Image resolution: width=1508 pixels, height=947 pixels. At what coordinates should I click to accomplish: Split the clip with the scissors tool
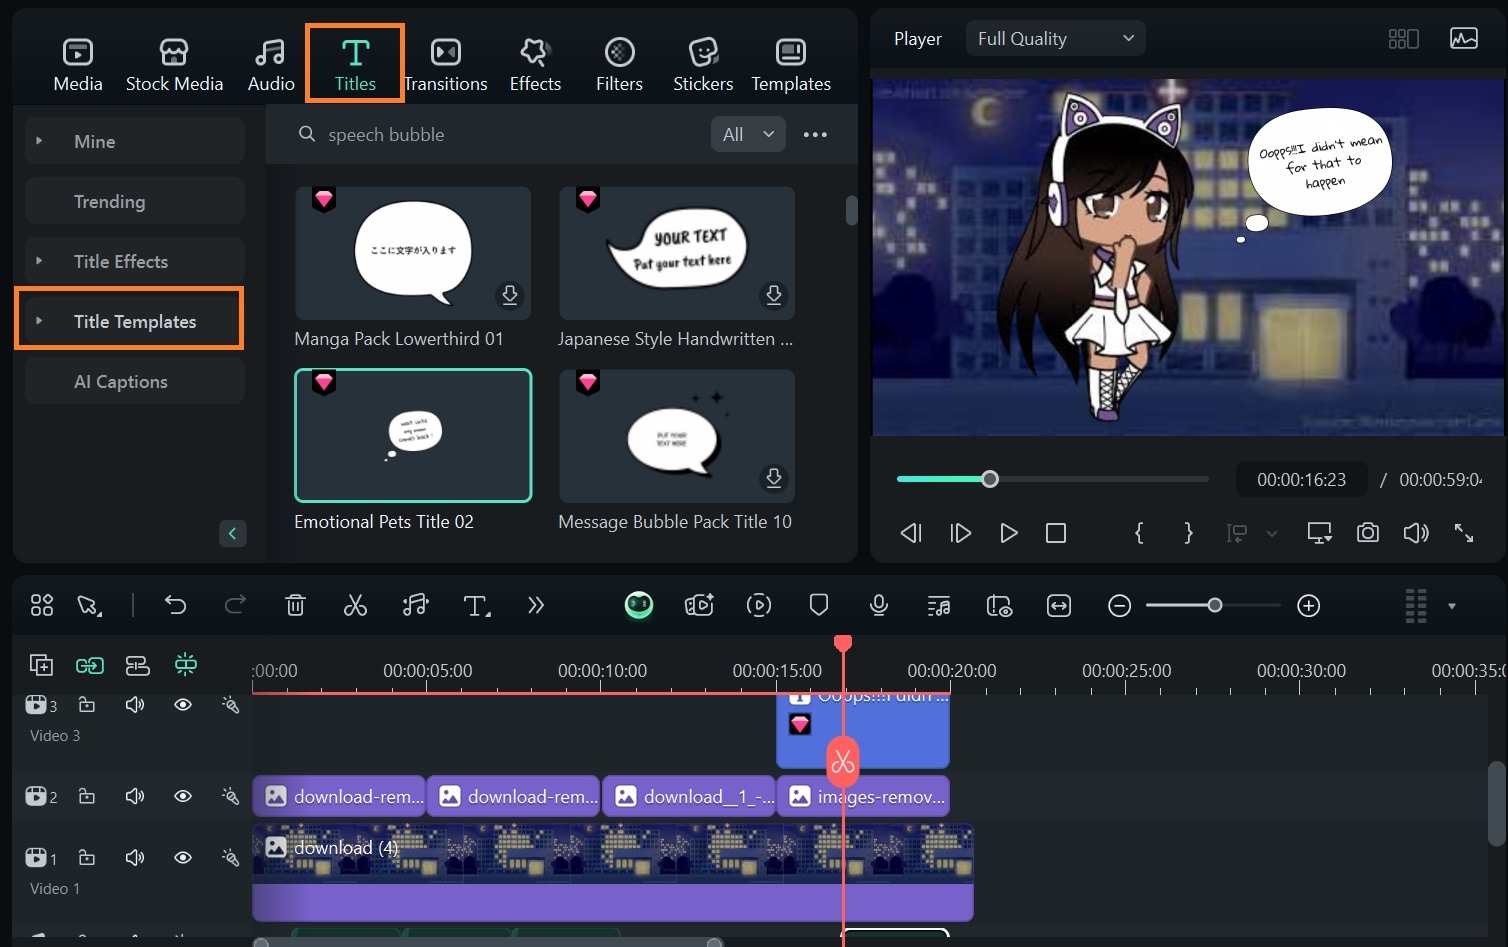pyautogui.click(x=355, y=605)
